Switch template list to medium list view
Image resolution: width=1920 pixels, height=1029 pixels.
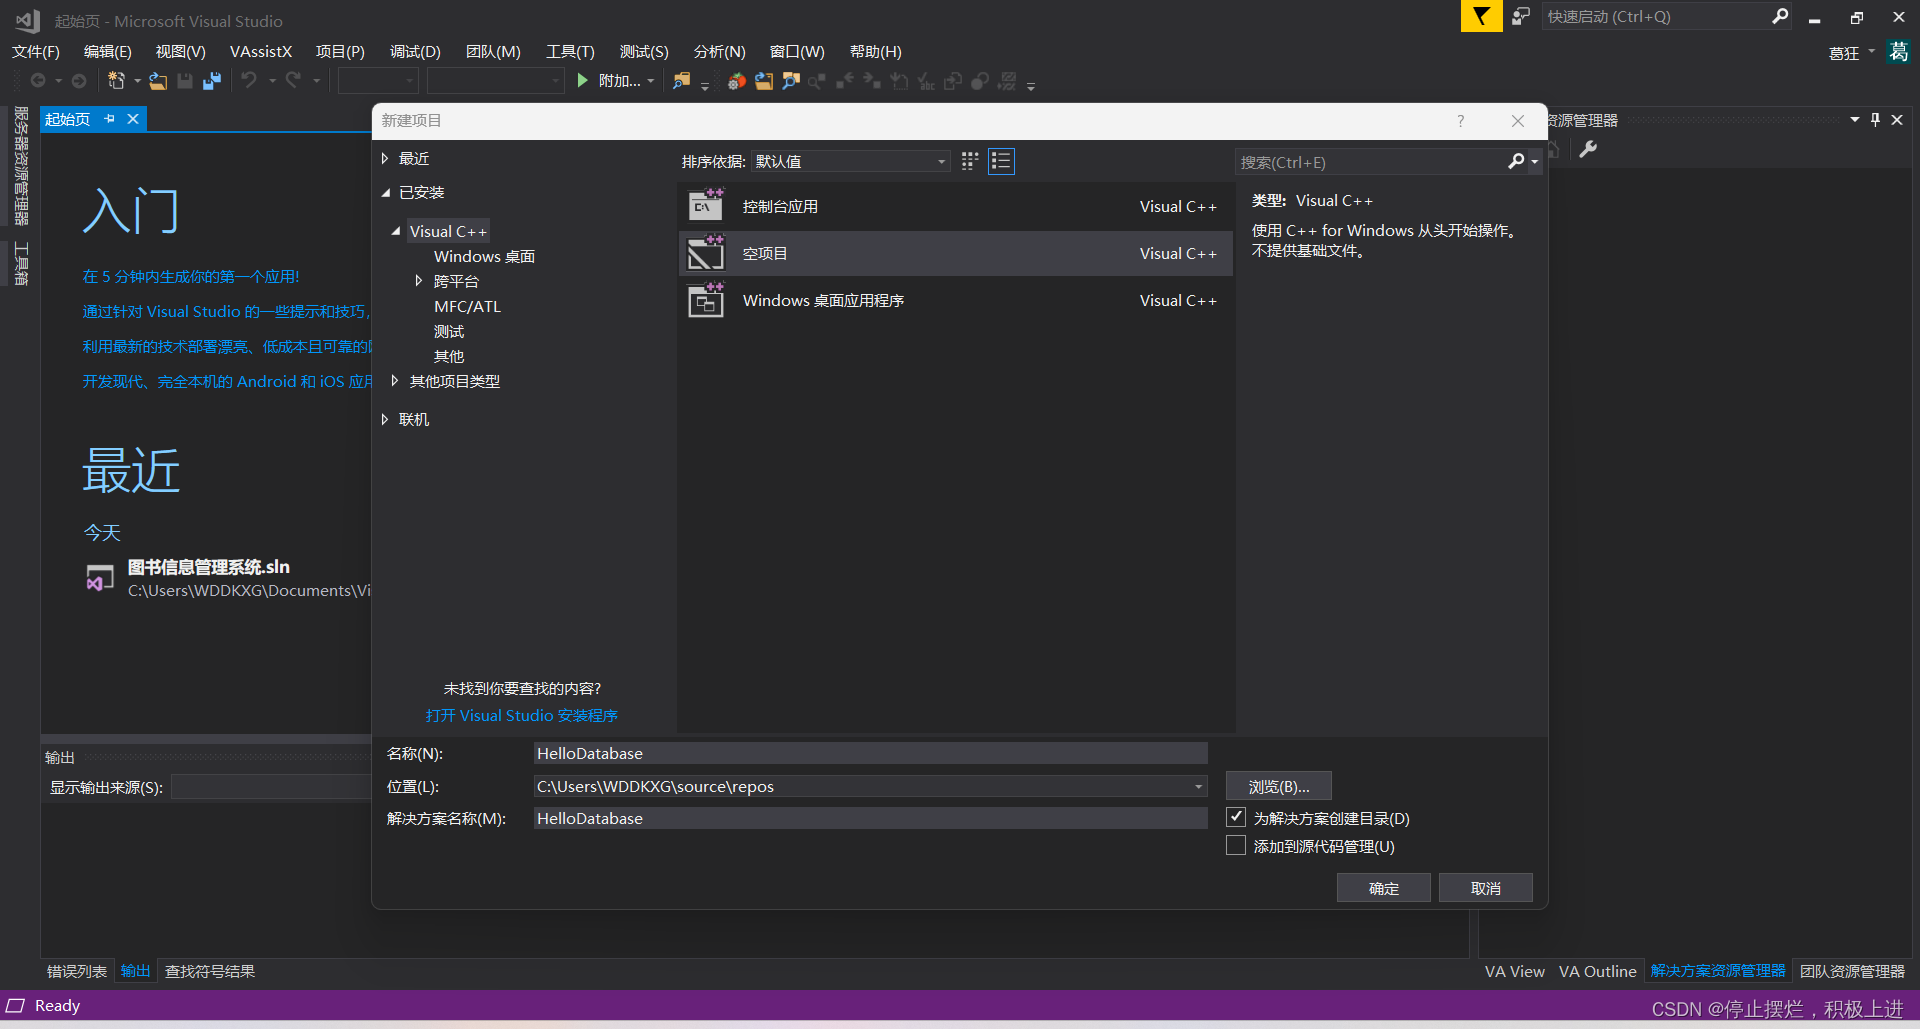point(1001,161)
